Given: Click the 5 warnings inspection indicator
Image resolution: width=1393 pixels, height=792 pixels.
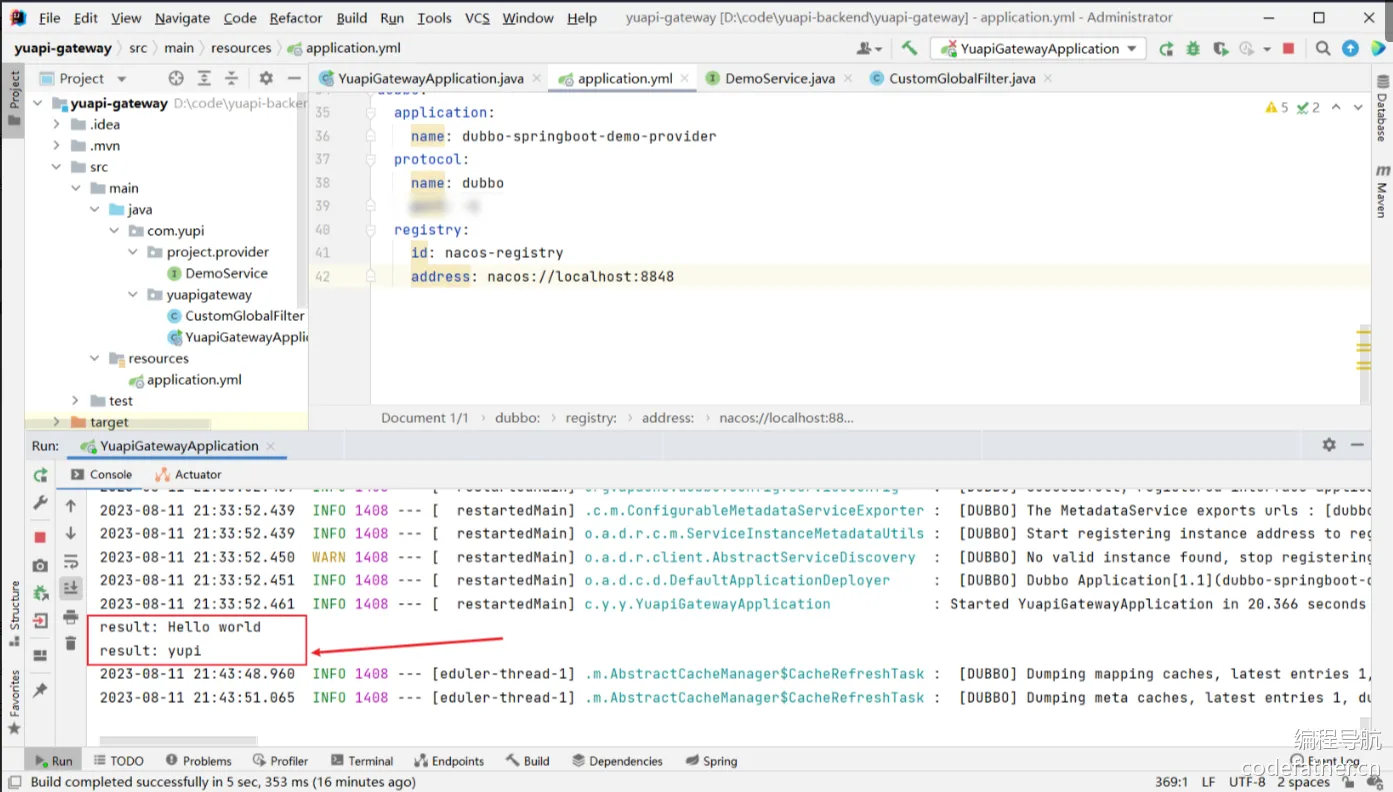Looking at the screenshot, I should 1277,107.
